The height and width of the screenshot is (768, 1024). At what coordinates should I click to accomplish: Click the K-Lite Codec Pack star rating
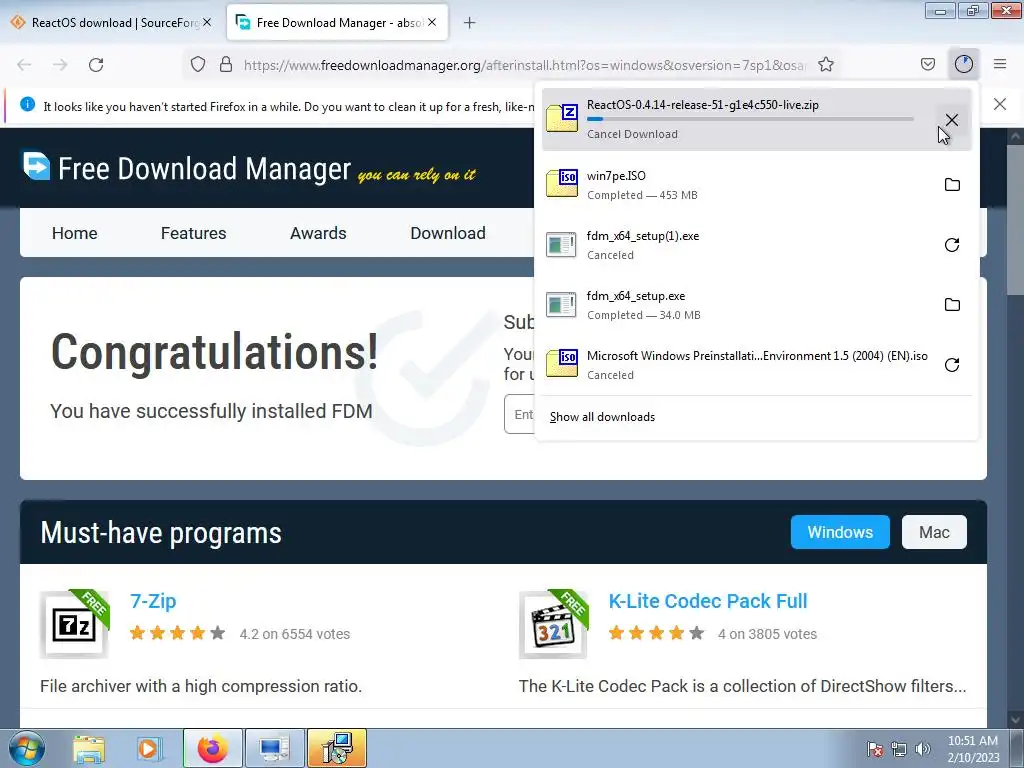coord(656,633)
